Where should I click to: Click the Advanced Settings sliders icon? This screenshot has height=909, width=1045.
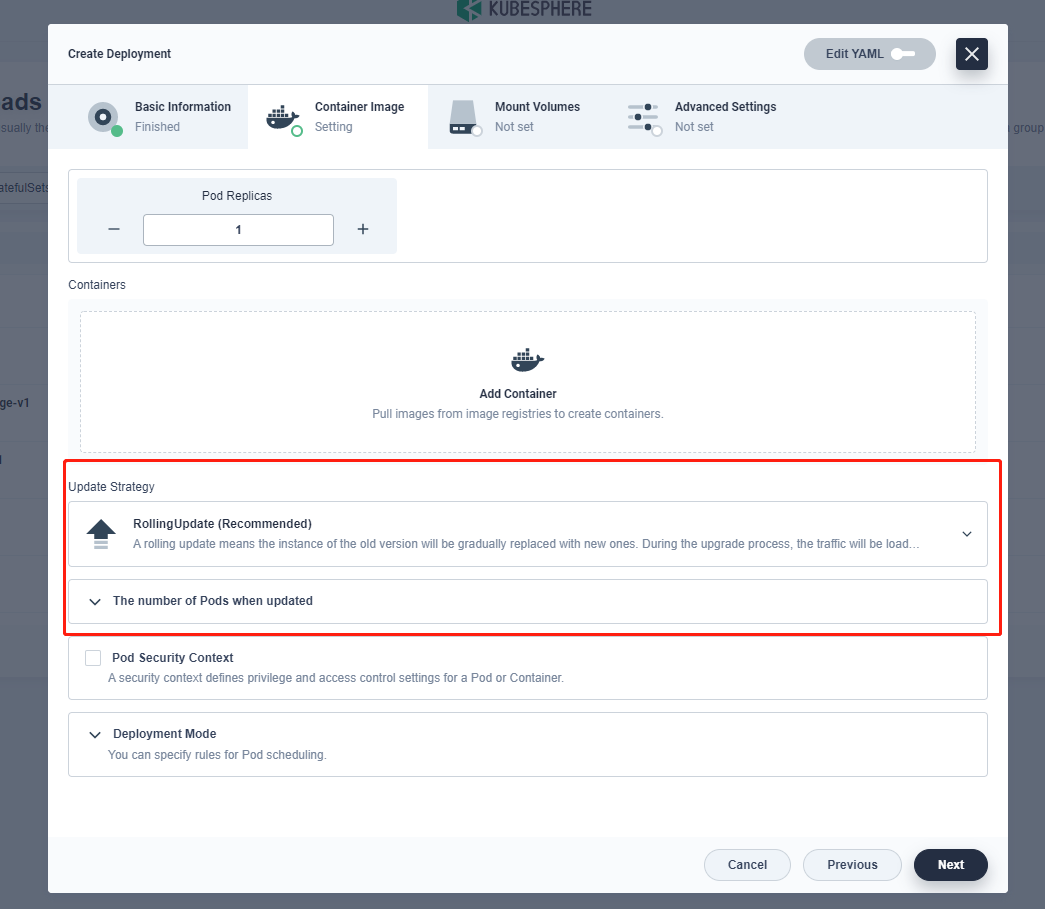pyautogui.click(x=643, y=117)
